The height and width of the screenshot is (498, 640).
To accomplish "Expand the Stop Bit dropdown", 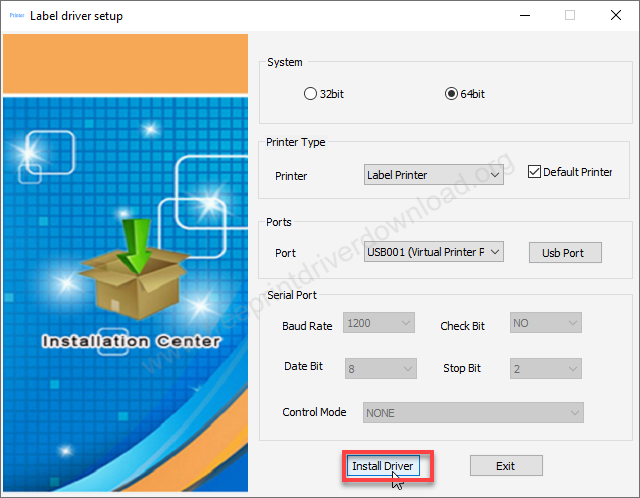I will [546, 369].
